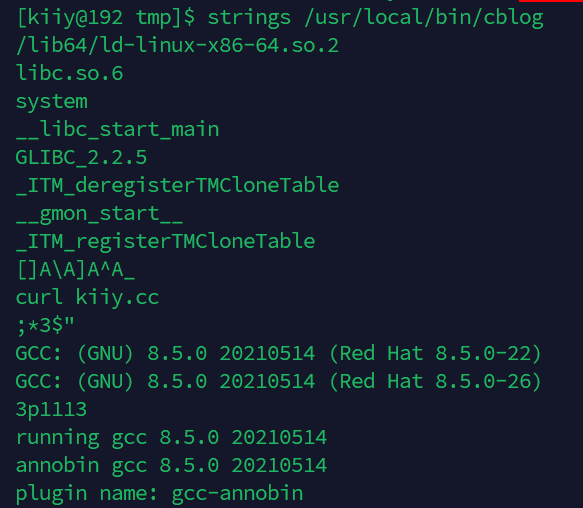The height and width of the screenshot is (508, 583).
Task: Click the 3p1113 output line
Action: (x=51, y=410)
